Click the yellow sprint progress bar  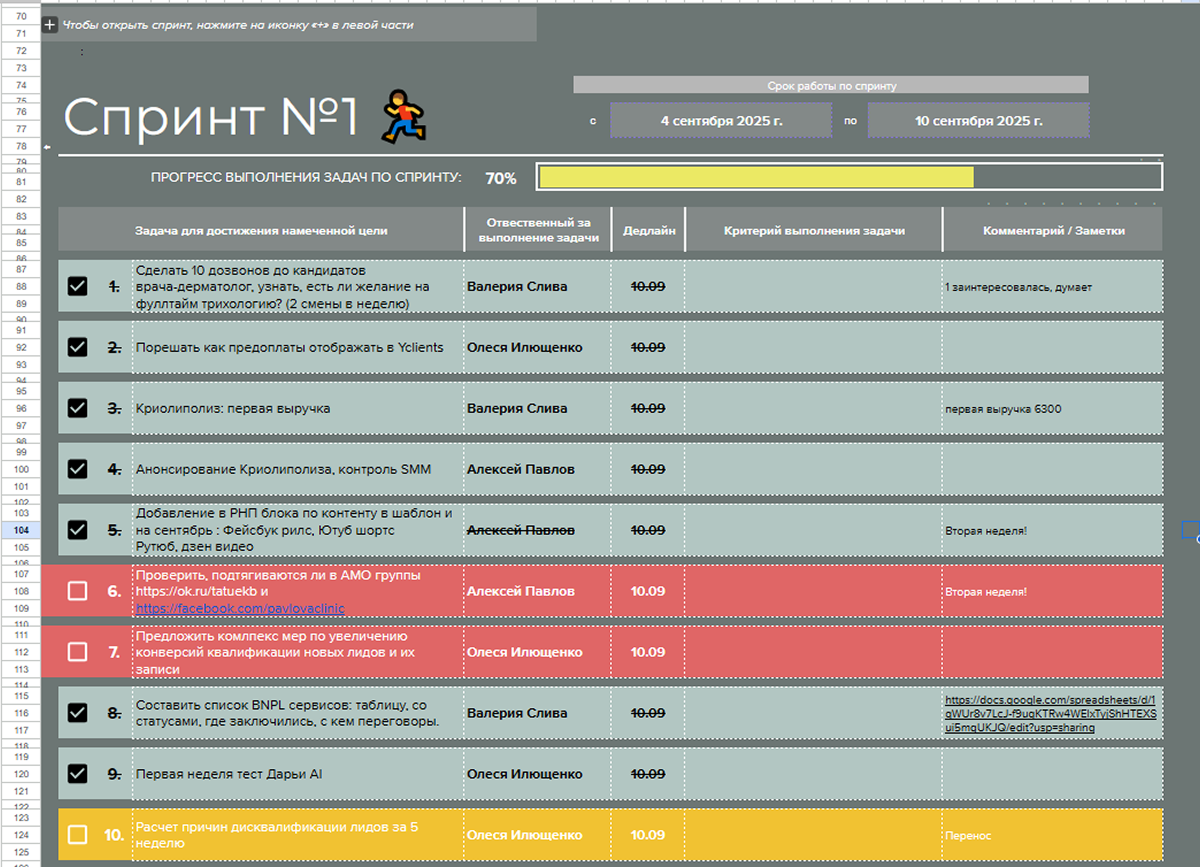[x=756, y=177]
